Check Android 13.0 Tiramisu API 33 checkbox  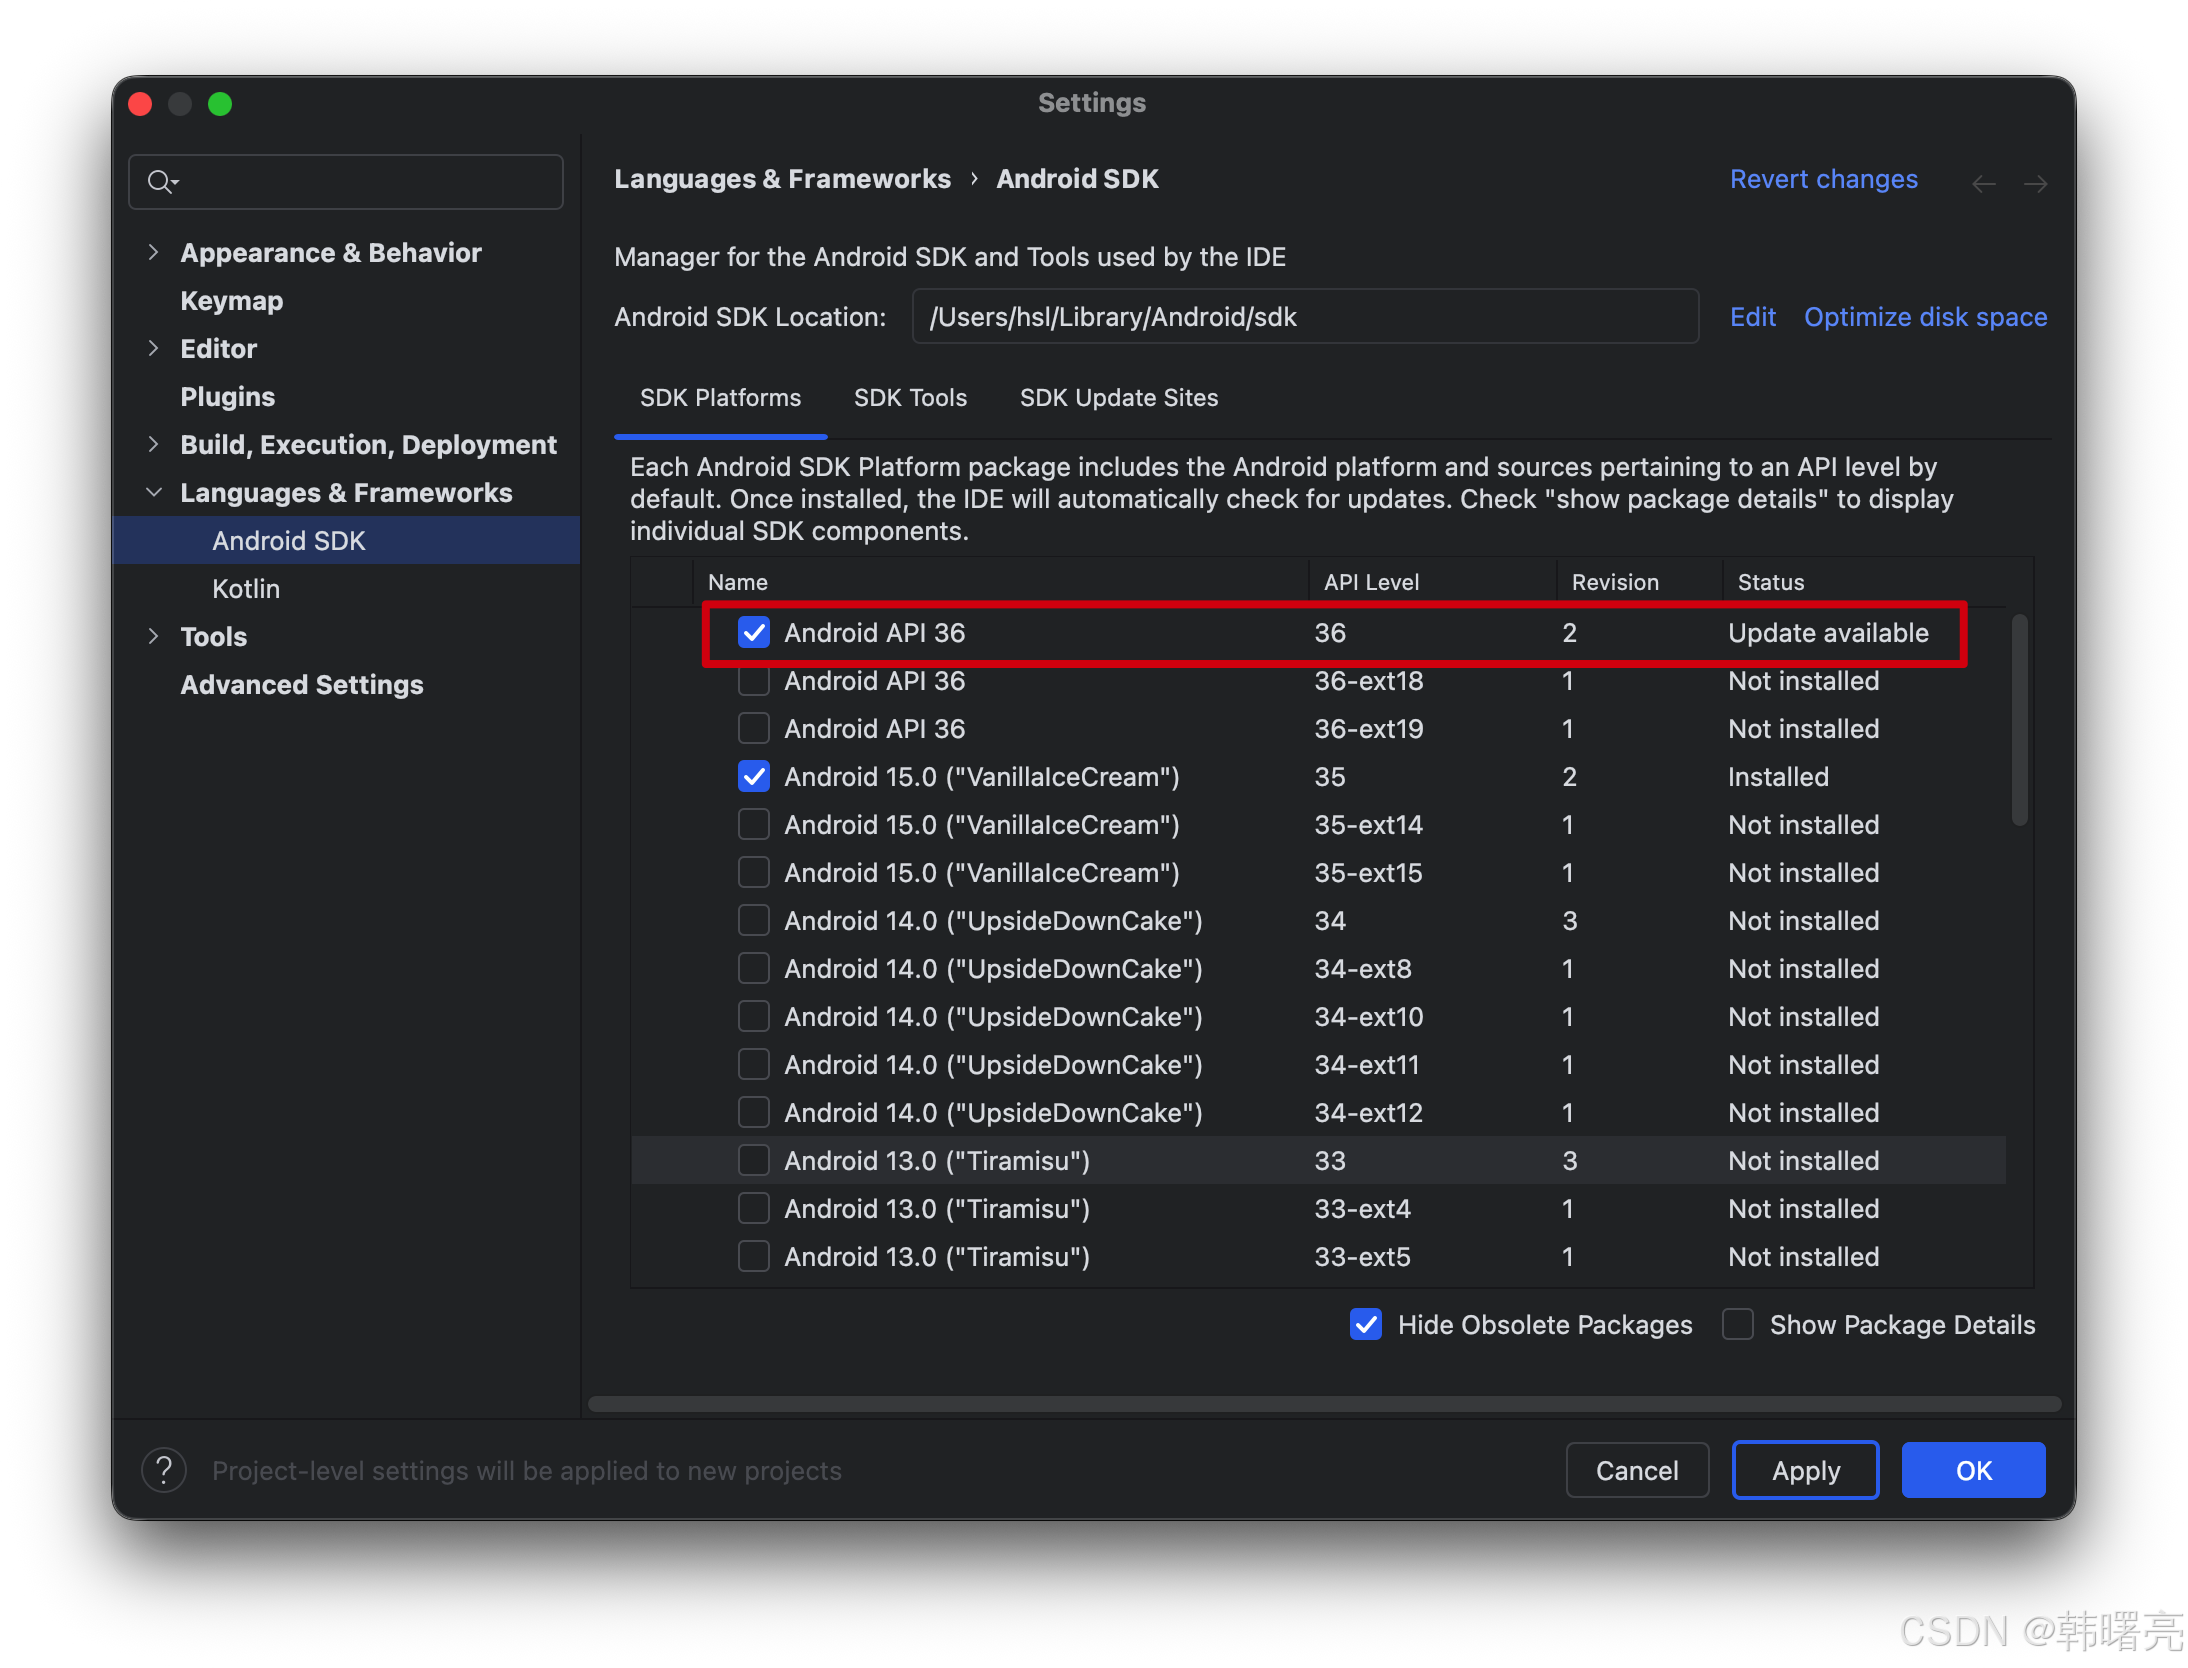[753, 1160]
